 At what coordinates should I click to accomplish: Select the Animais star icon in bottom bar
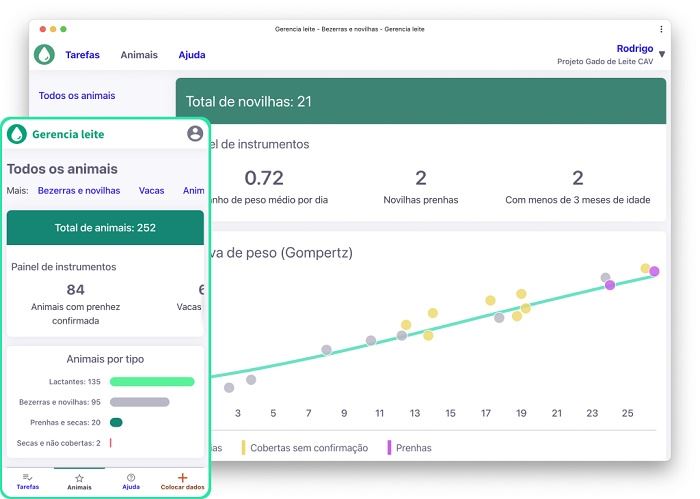(79, 478)
